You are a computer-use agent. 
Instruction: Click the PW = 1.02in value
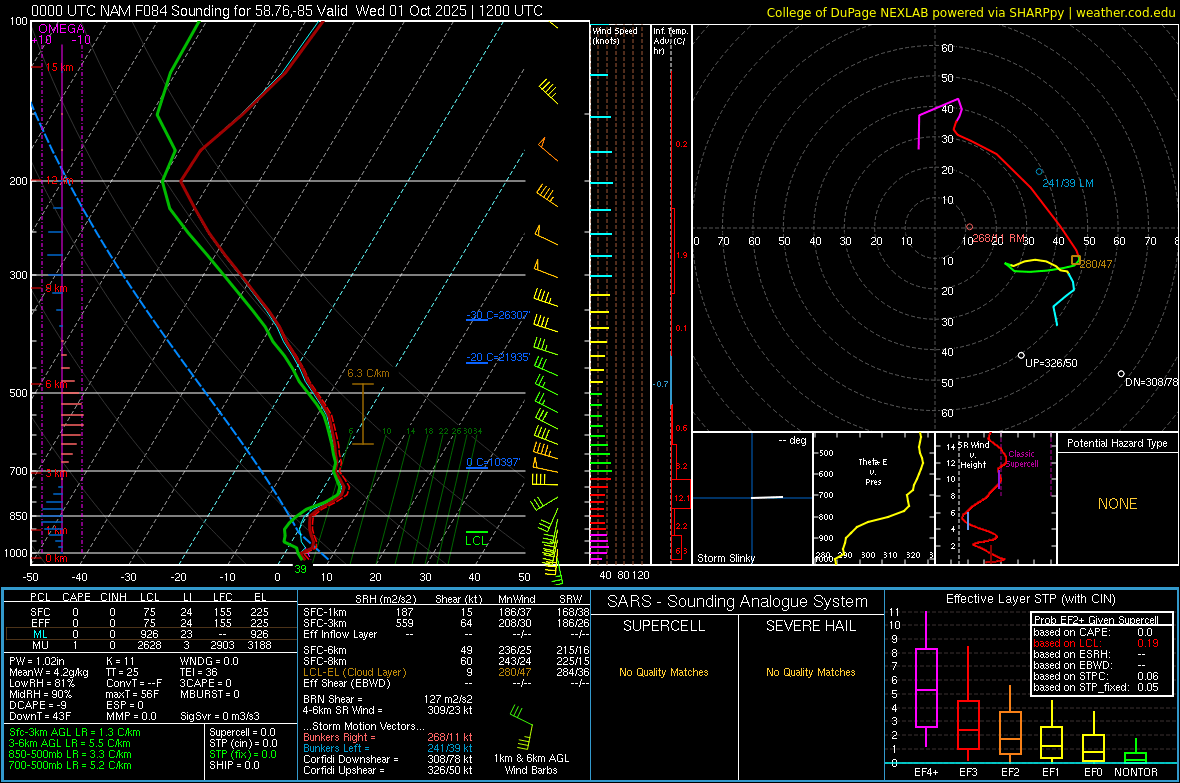coord(37,661)
